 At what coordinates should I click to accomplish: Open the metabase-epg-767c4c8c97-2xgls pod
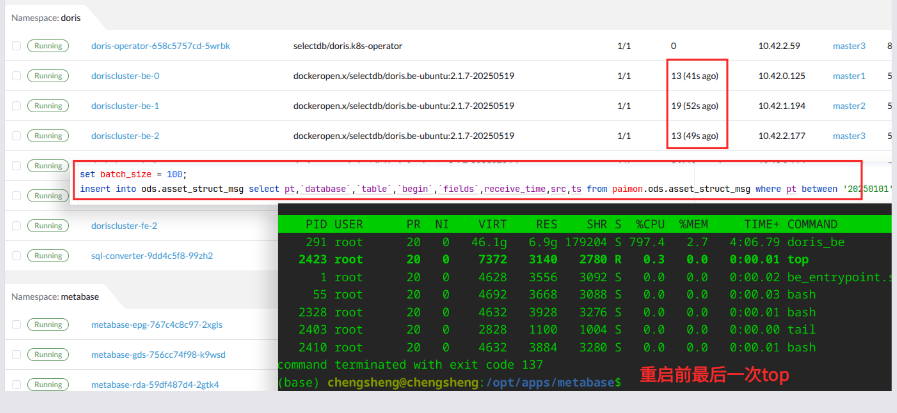click(157, 324)
